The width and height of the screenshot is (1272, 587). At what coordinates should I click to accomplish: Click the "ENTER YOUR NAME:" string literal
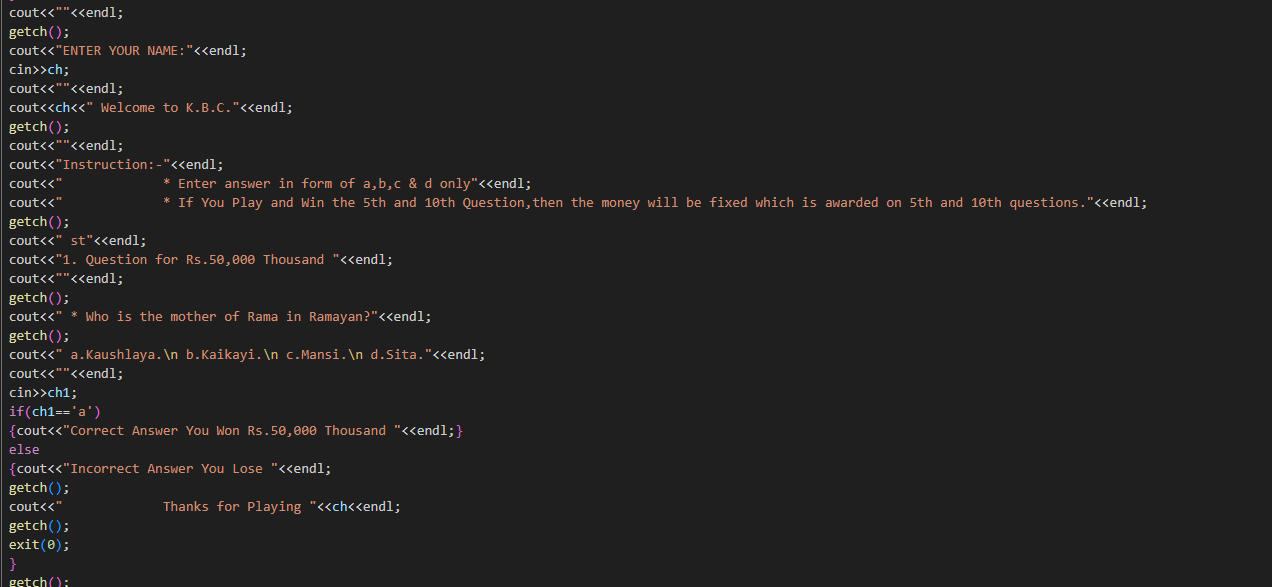click(x=124, y=51)
